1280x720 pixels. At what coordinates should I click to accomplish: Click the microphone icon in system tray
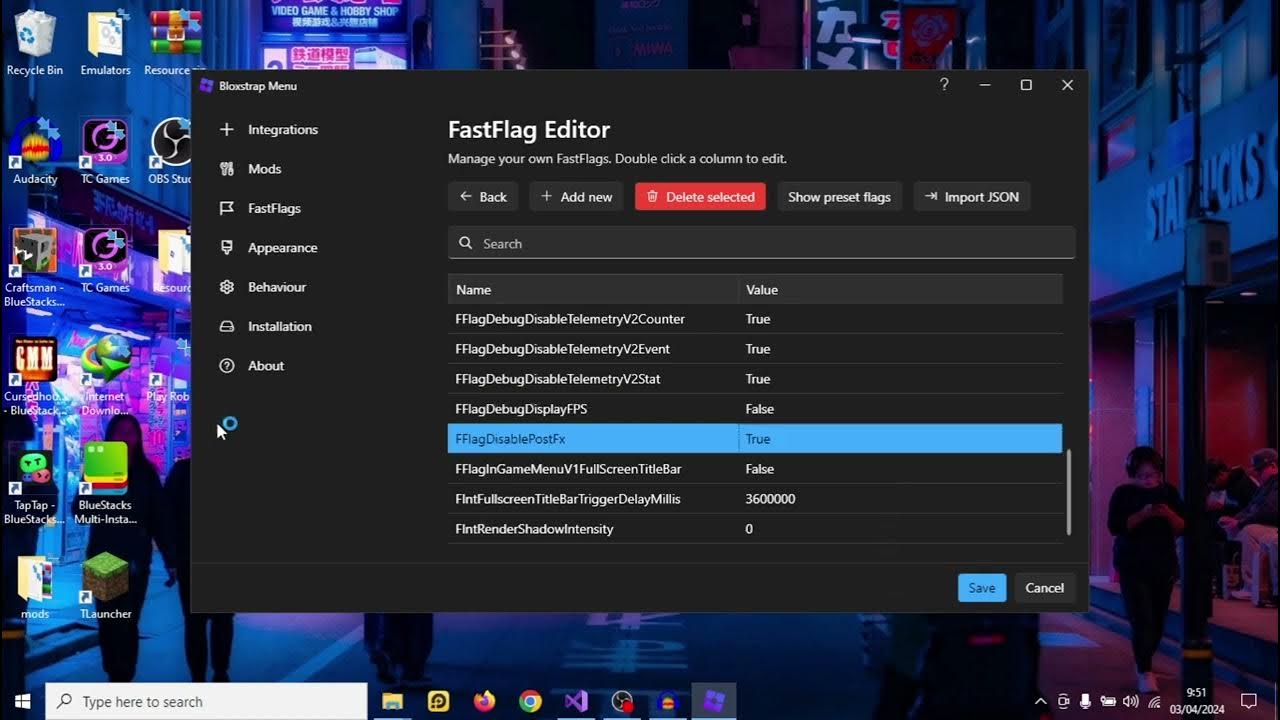pyautogui.click(x=1086, y=702)
